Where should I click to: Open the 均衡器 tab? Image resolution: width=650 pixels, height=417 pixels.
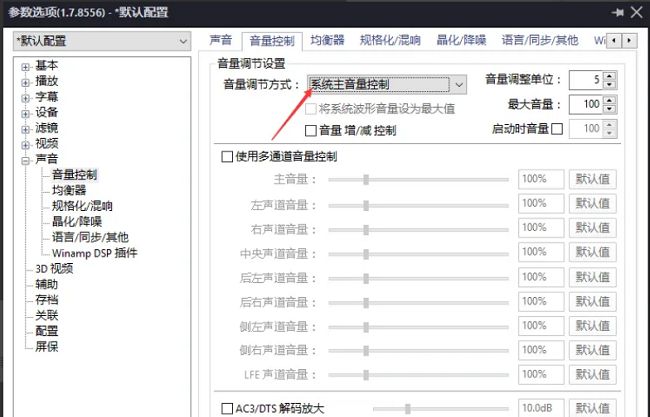(327, 40)
